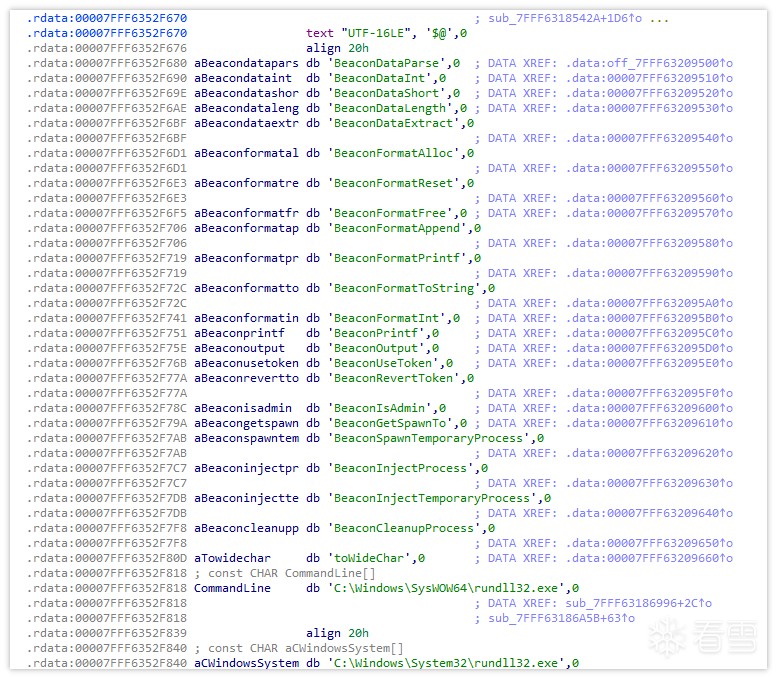Viewport: 777px width, 679px height.
Task: Follow the sub_7FFF6318542A+1D6 cross reference
Action: [565, 18]
